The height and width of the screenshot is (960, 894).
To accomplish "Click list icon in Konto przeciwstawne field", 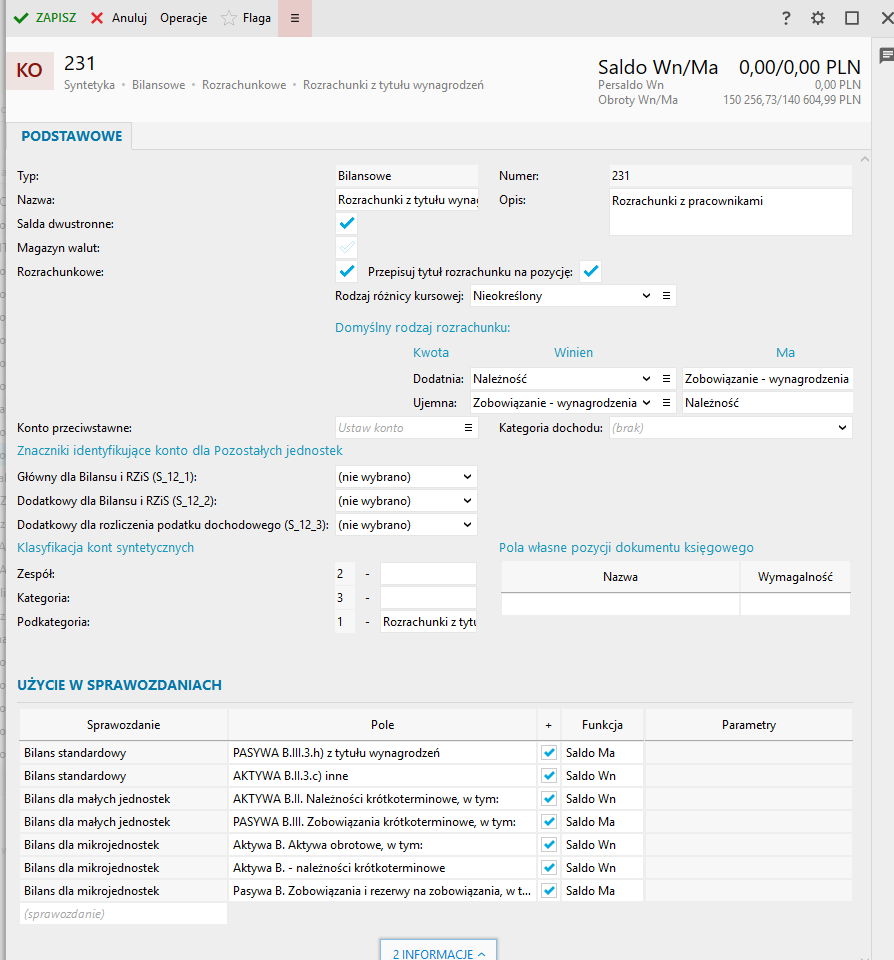I will tap(468, 428).
